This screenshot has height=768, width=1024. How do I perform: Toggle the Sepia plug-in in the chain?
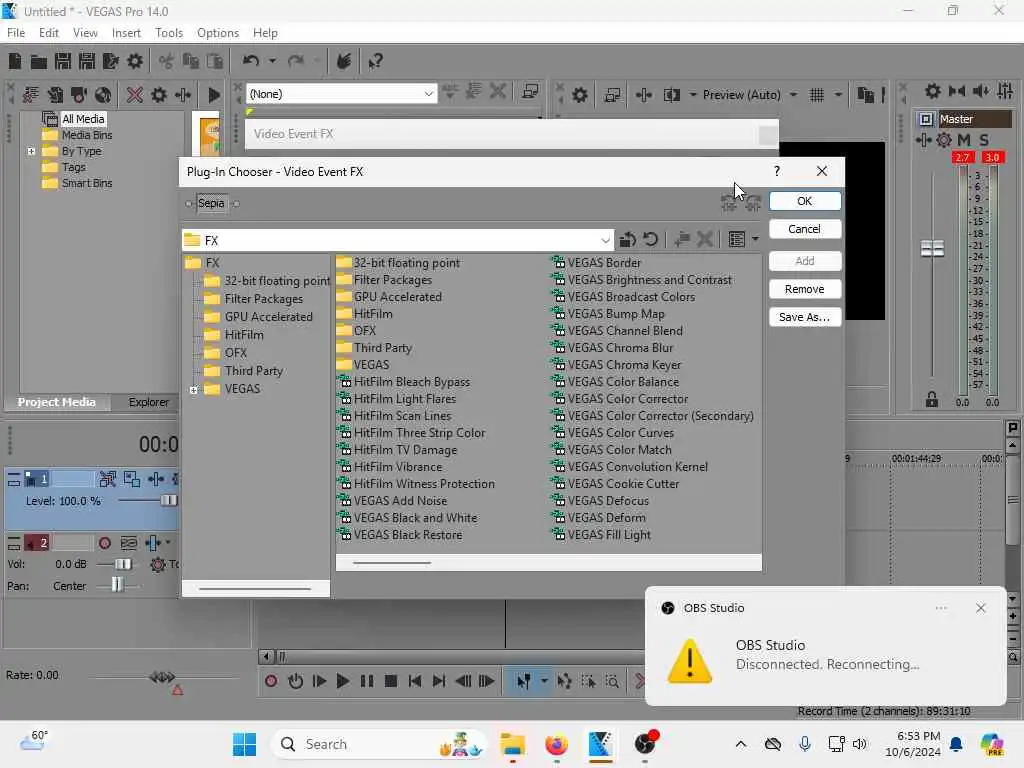pyautogui.click(x=211, y=203)
